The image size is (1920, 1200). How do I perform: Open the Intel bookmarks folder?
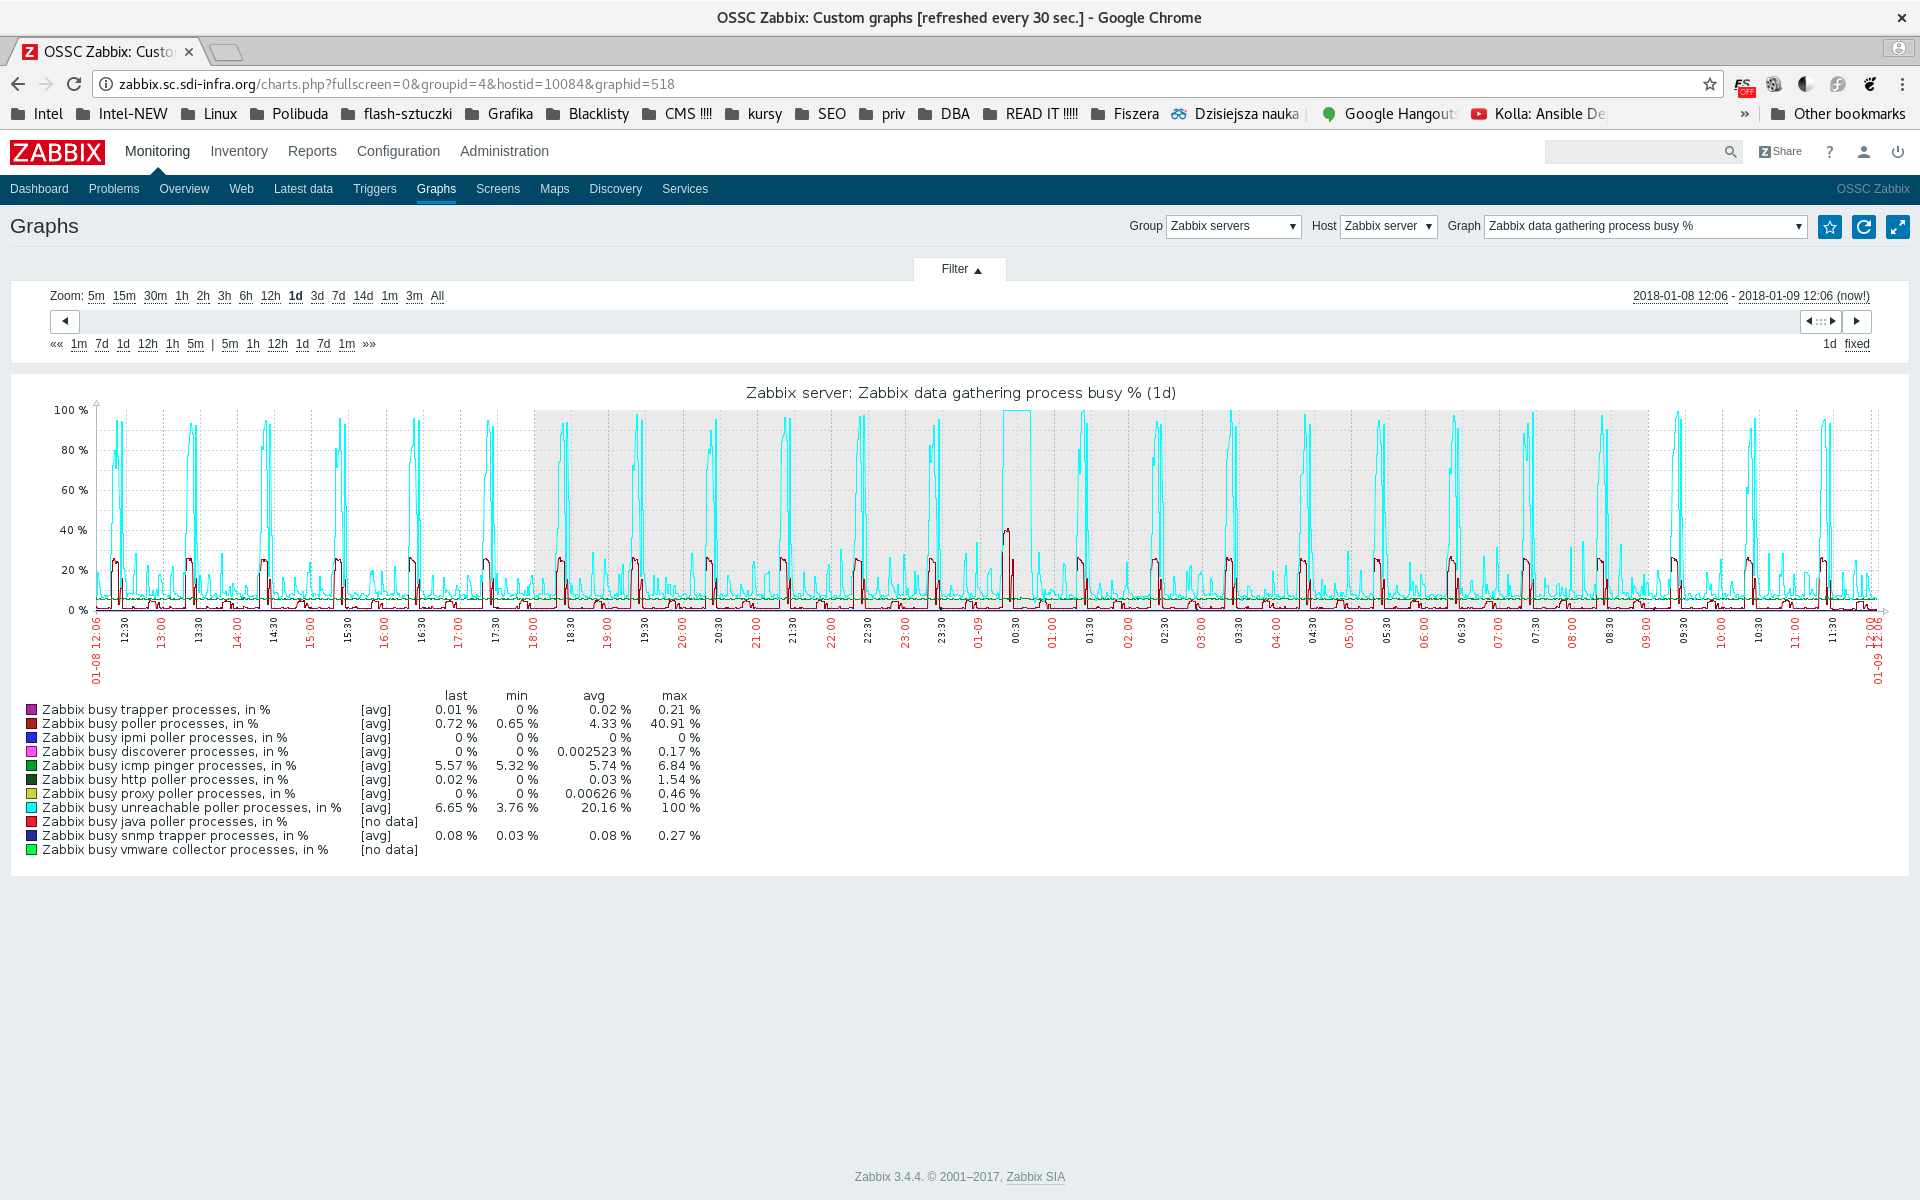[x=37, y=114]
